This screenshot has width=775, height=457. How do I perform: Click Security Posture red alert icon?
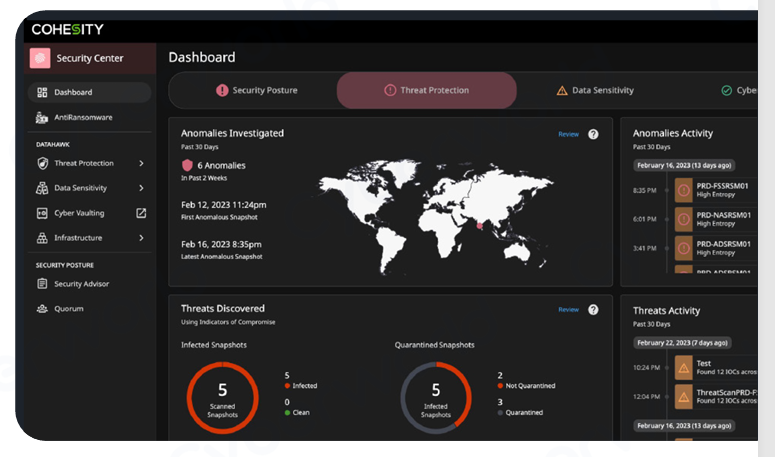pos(222,90)
